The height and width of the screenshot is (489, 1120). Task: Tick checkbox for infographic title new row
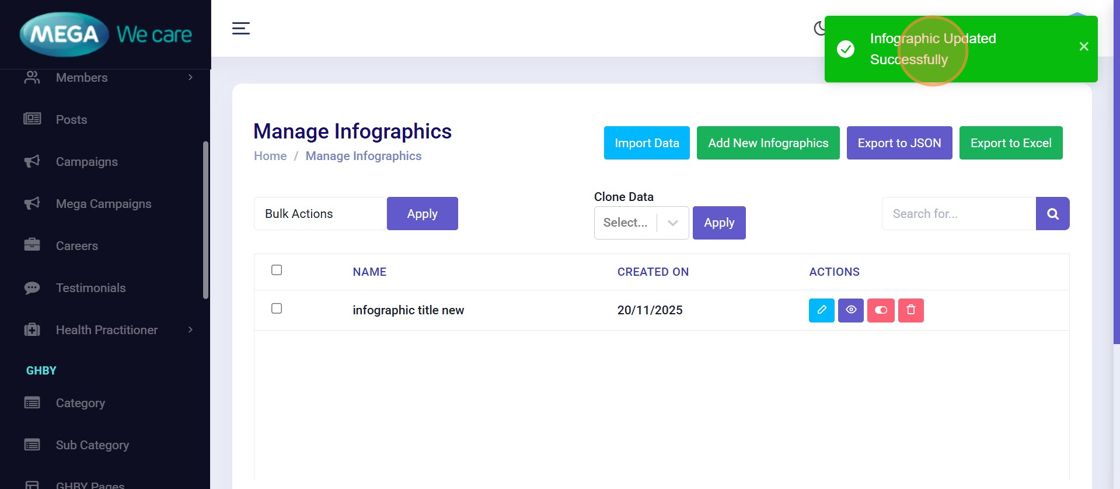tap(277, 309)
